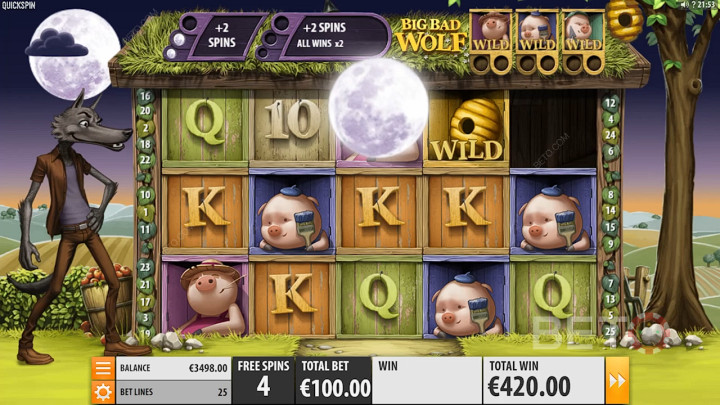Click the Total Bet €100.00 display

point(333,381)
